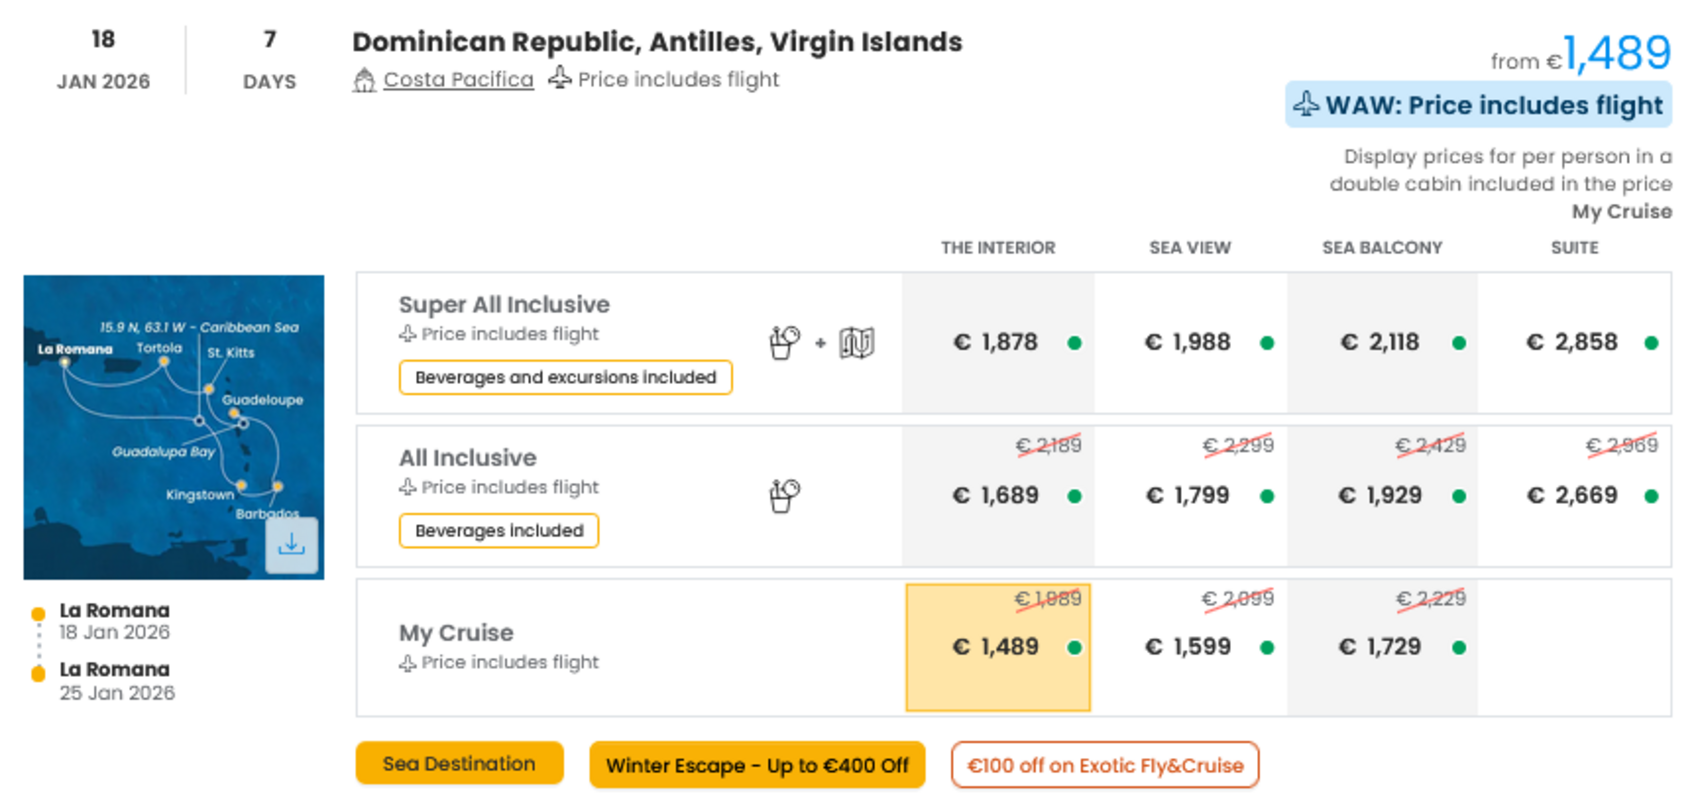Click the WAW: Price includes flight badge

pos(1478,105)
